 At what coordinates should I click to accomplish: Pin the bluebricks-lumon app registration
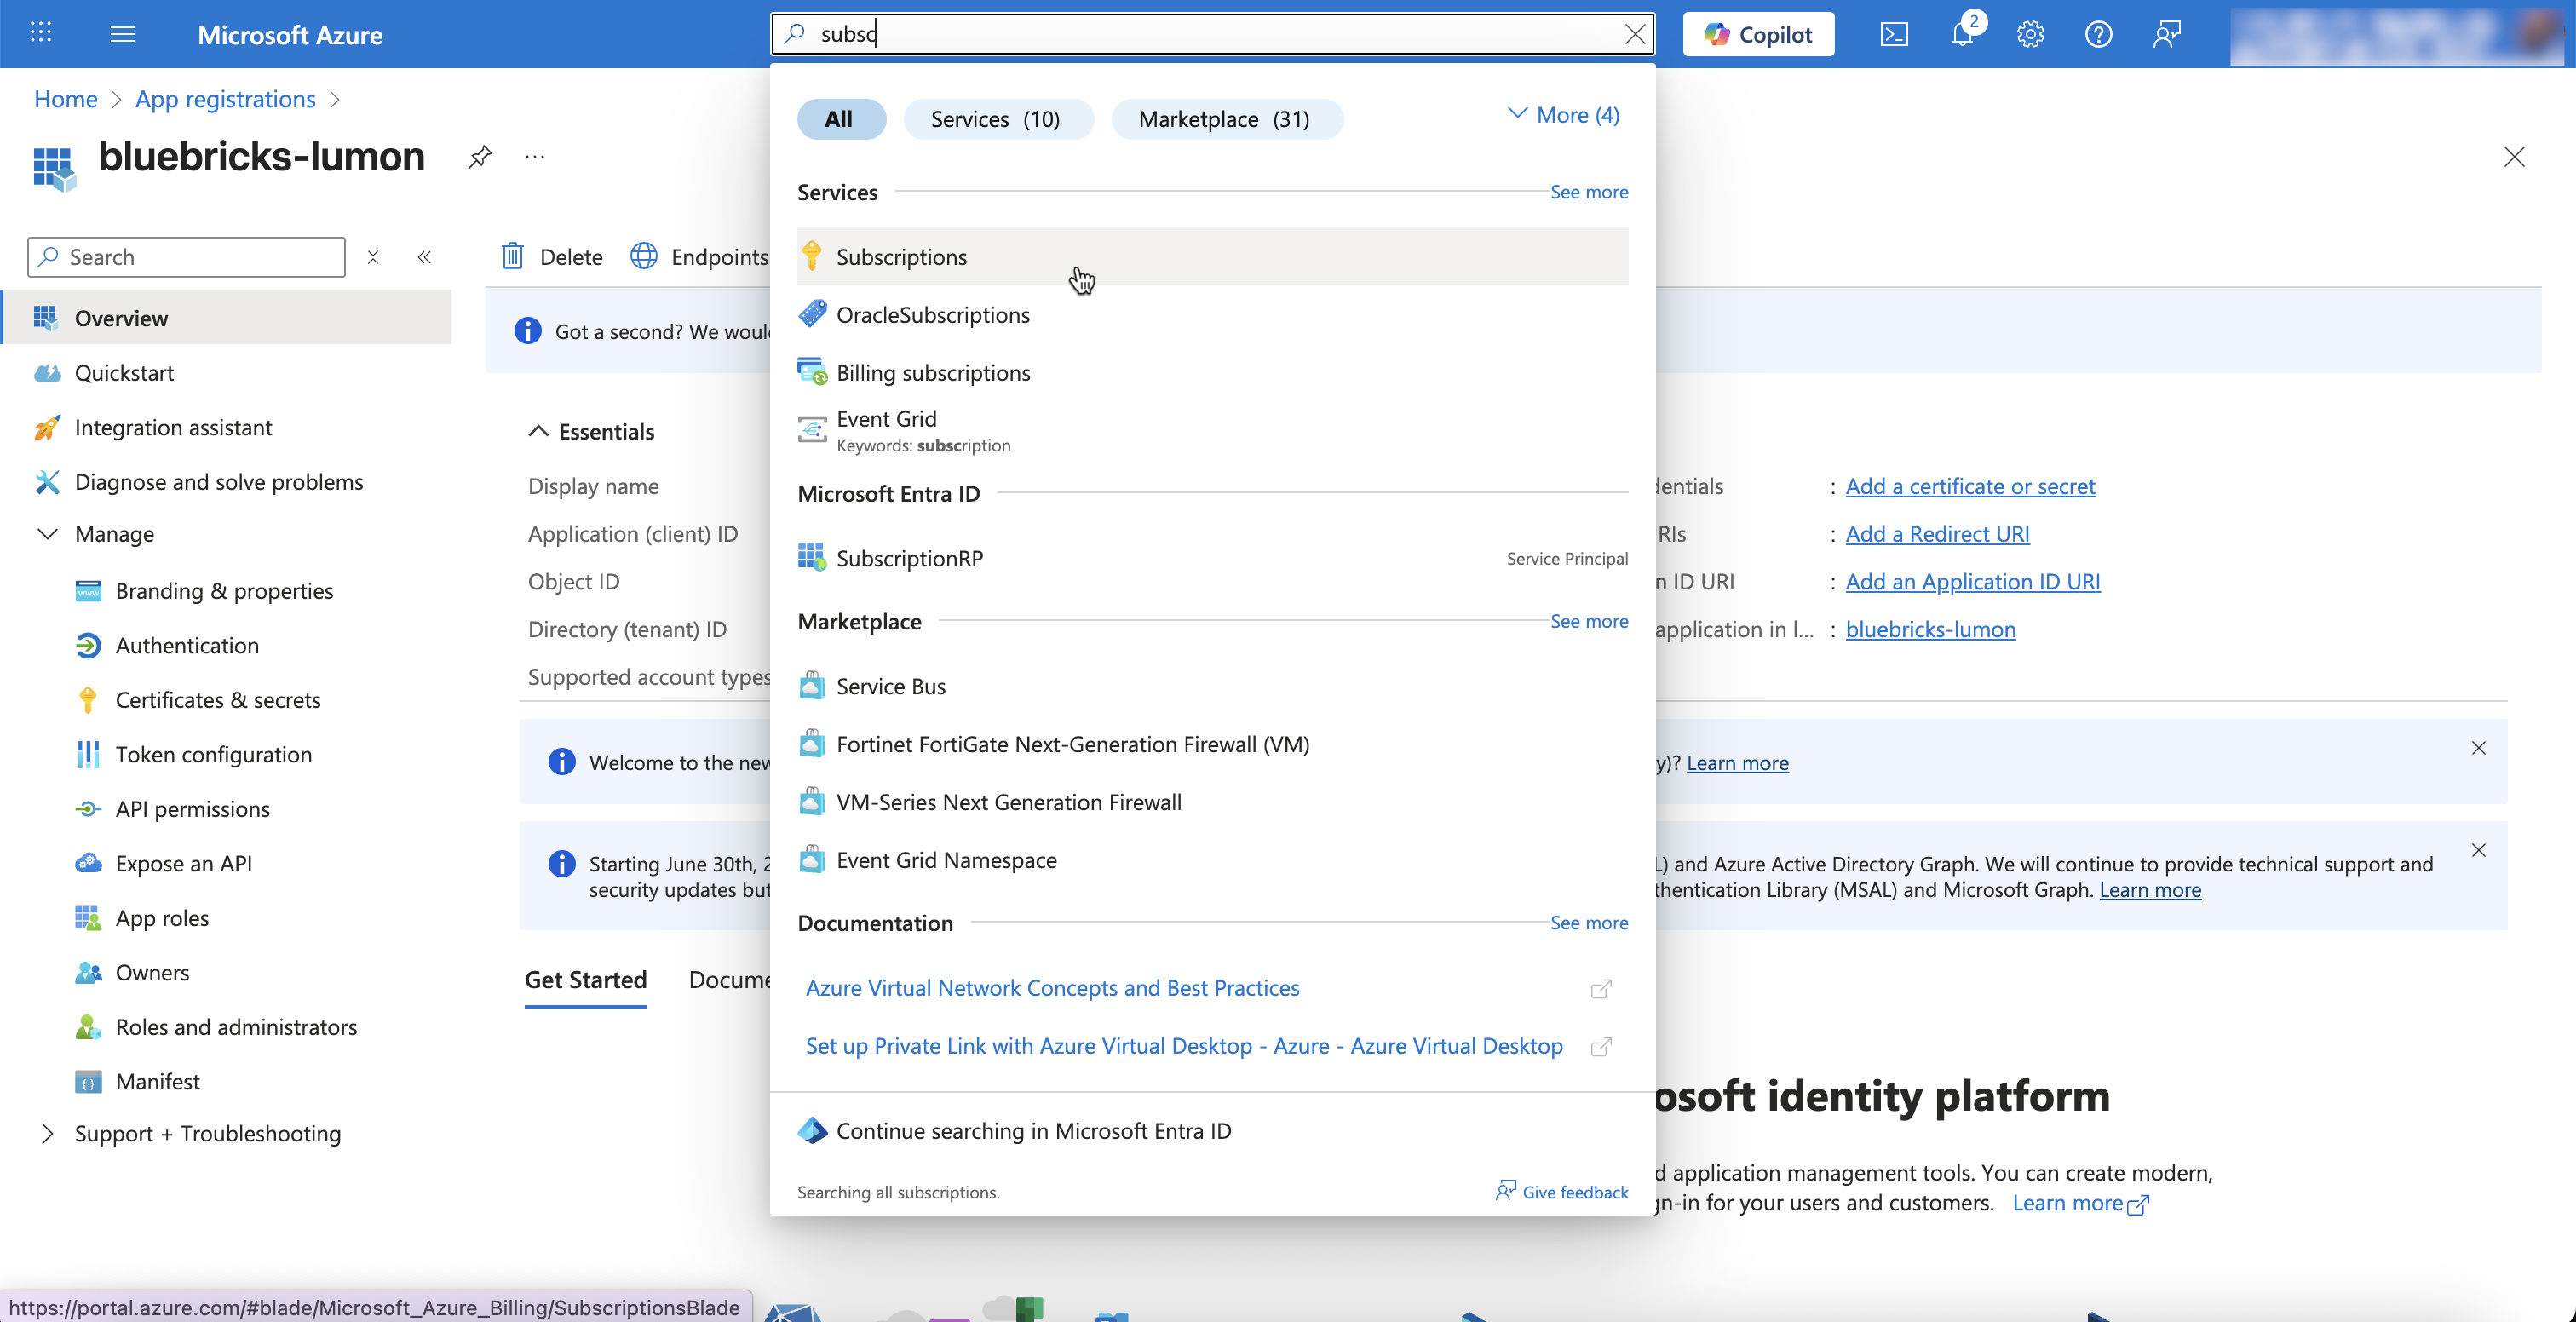[x=480, y=157]
